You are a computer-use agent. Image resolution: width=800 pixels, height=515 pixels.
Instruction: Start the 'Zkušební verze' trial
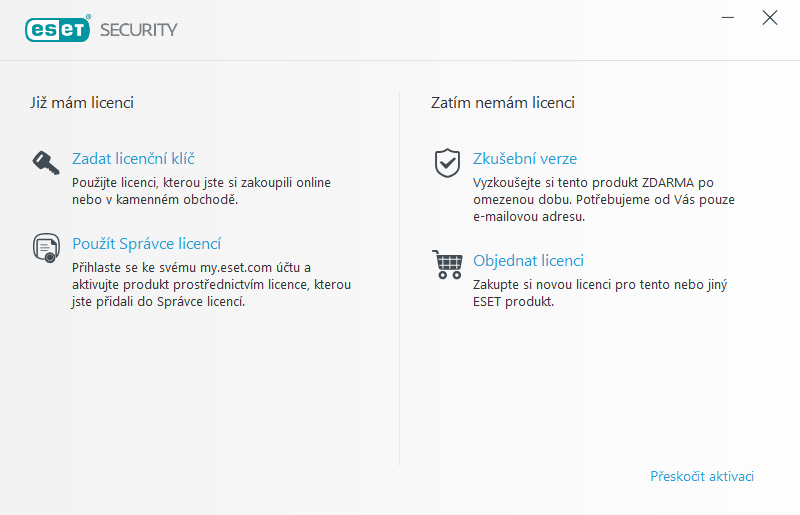(524, 159)
